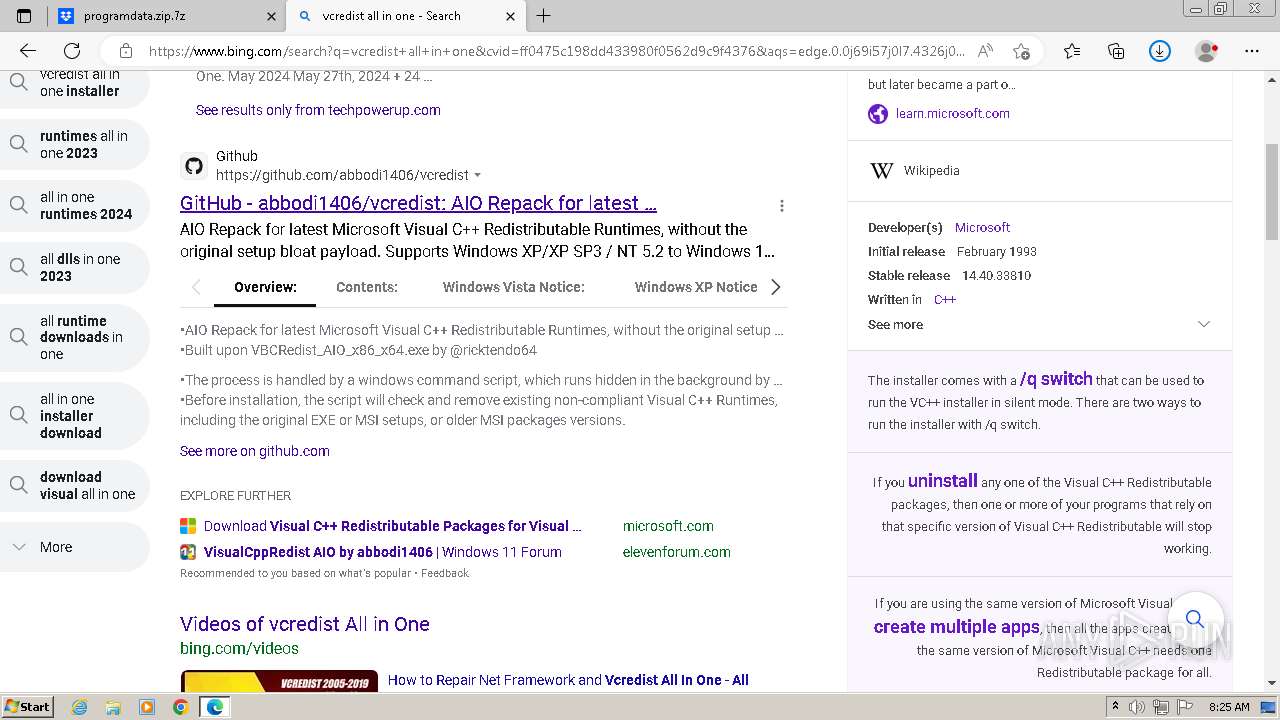Open How to Repair Net Framework video
Image resolution: width=1280 pixels, height=720 pixels.
click(568, 680)
